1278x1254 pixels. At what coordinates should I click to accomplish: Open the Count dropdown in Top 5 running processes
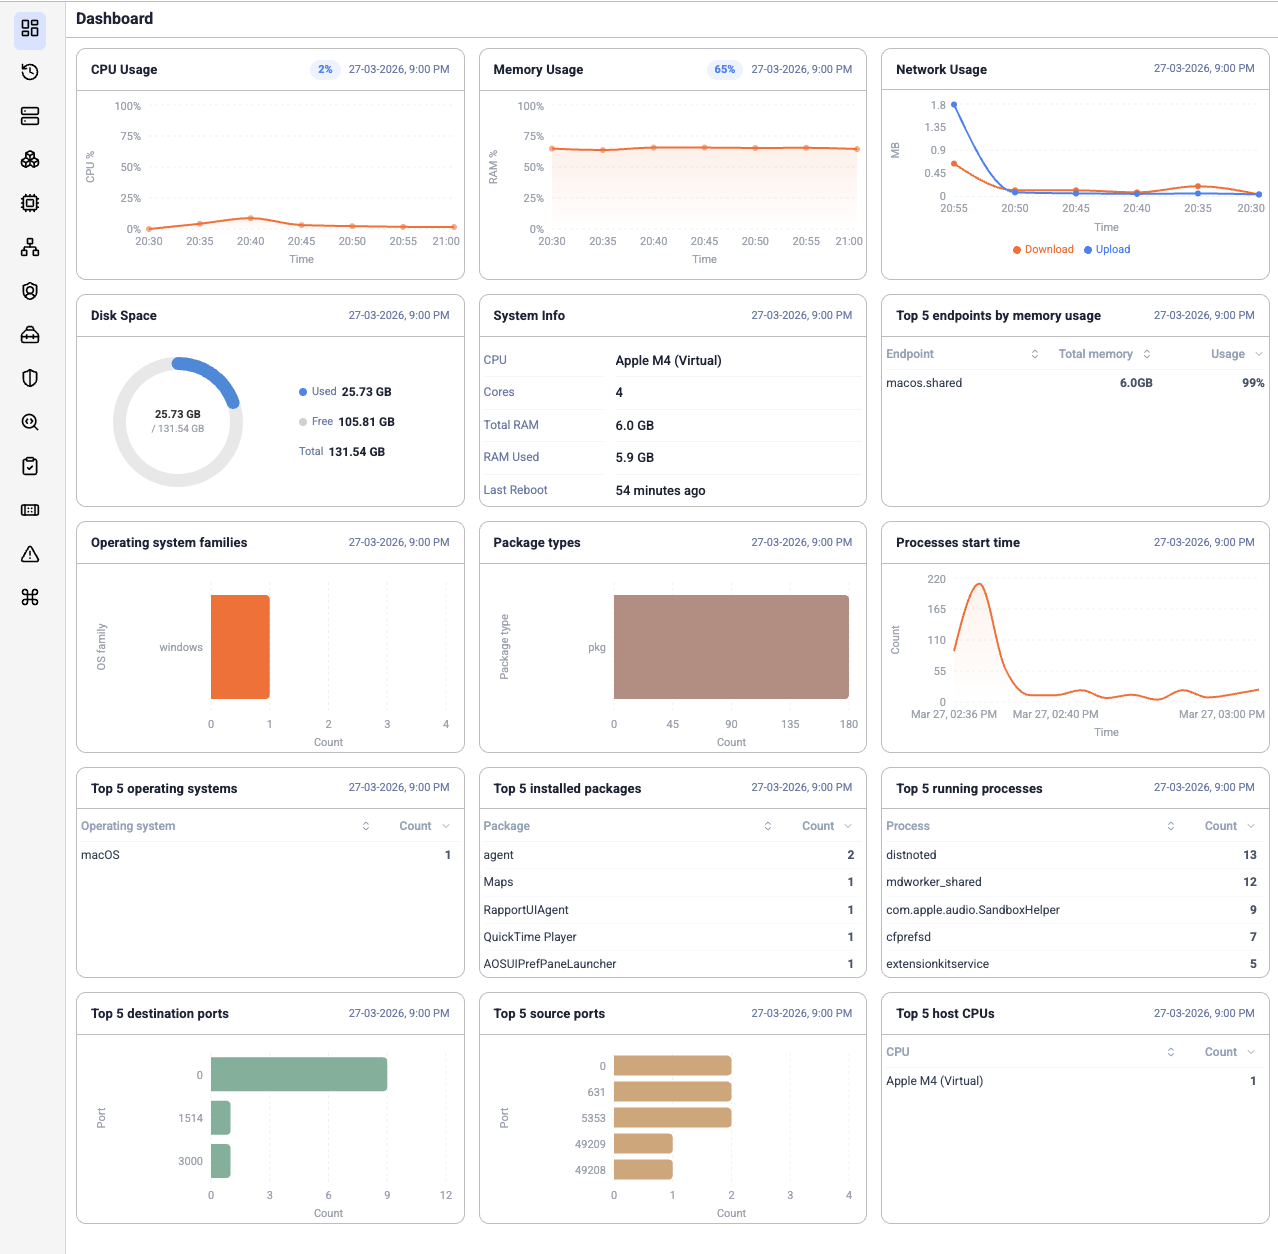tap(1229, 825)
